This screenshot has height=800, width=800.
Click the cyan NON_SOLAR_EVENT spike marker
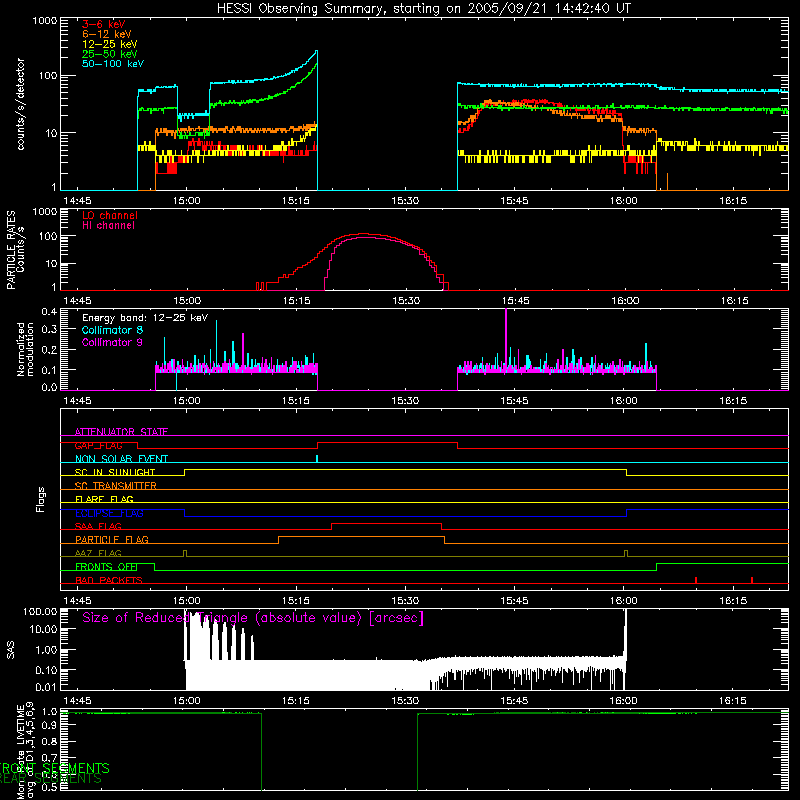point(317,459)
